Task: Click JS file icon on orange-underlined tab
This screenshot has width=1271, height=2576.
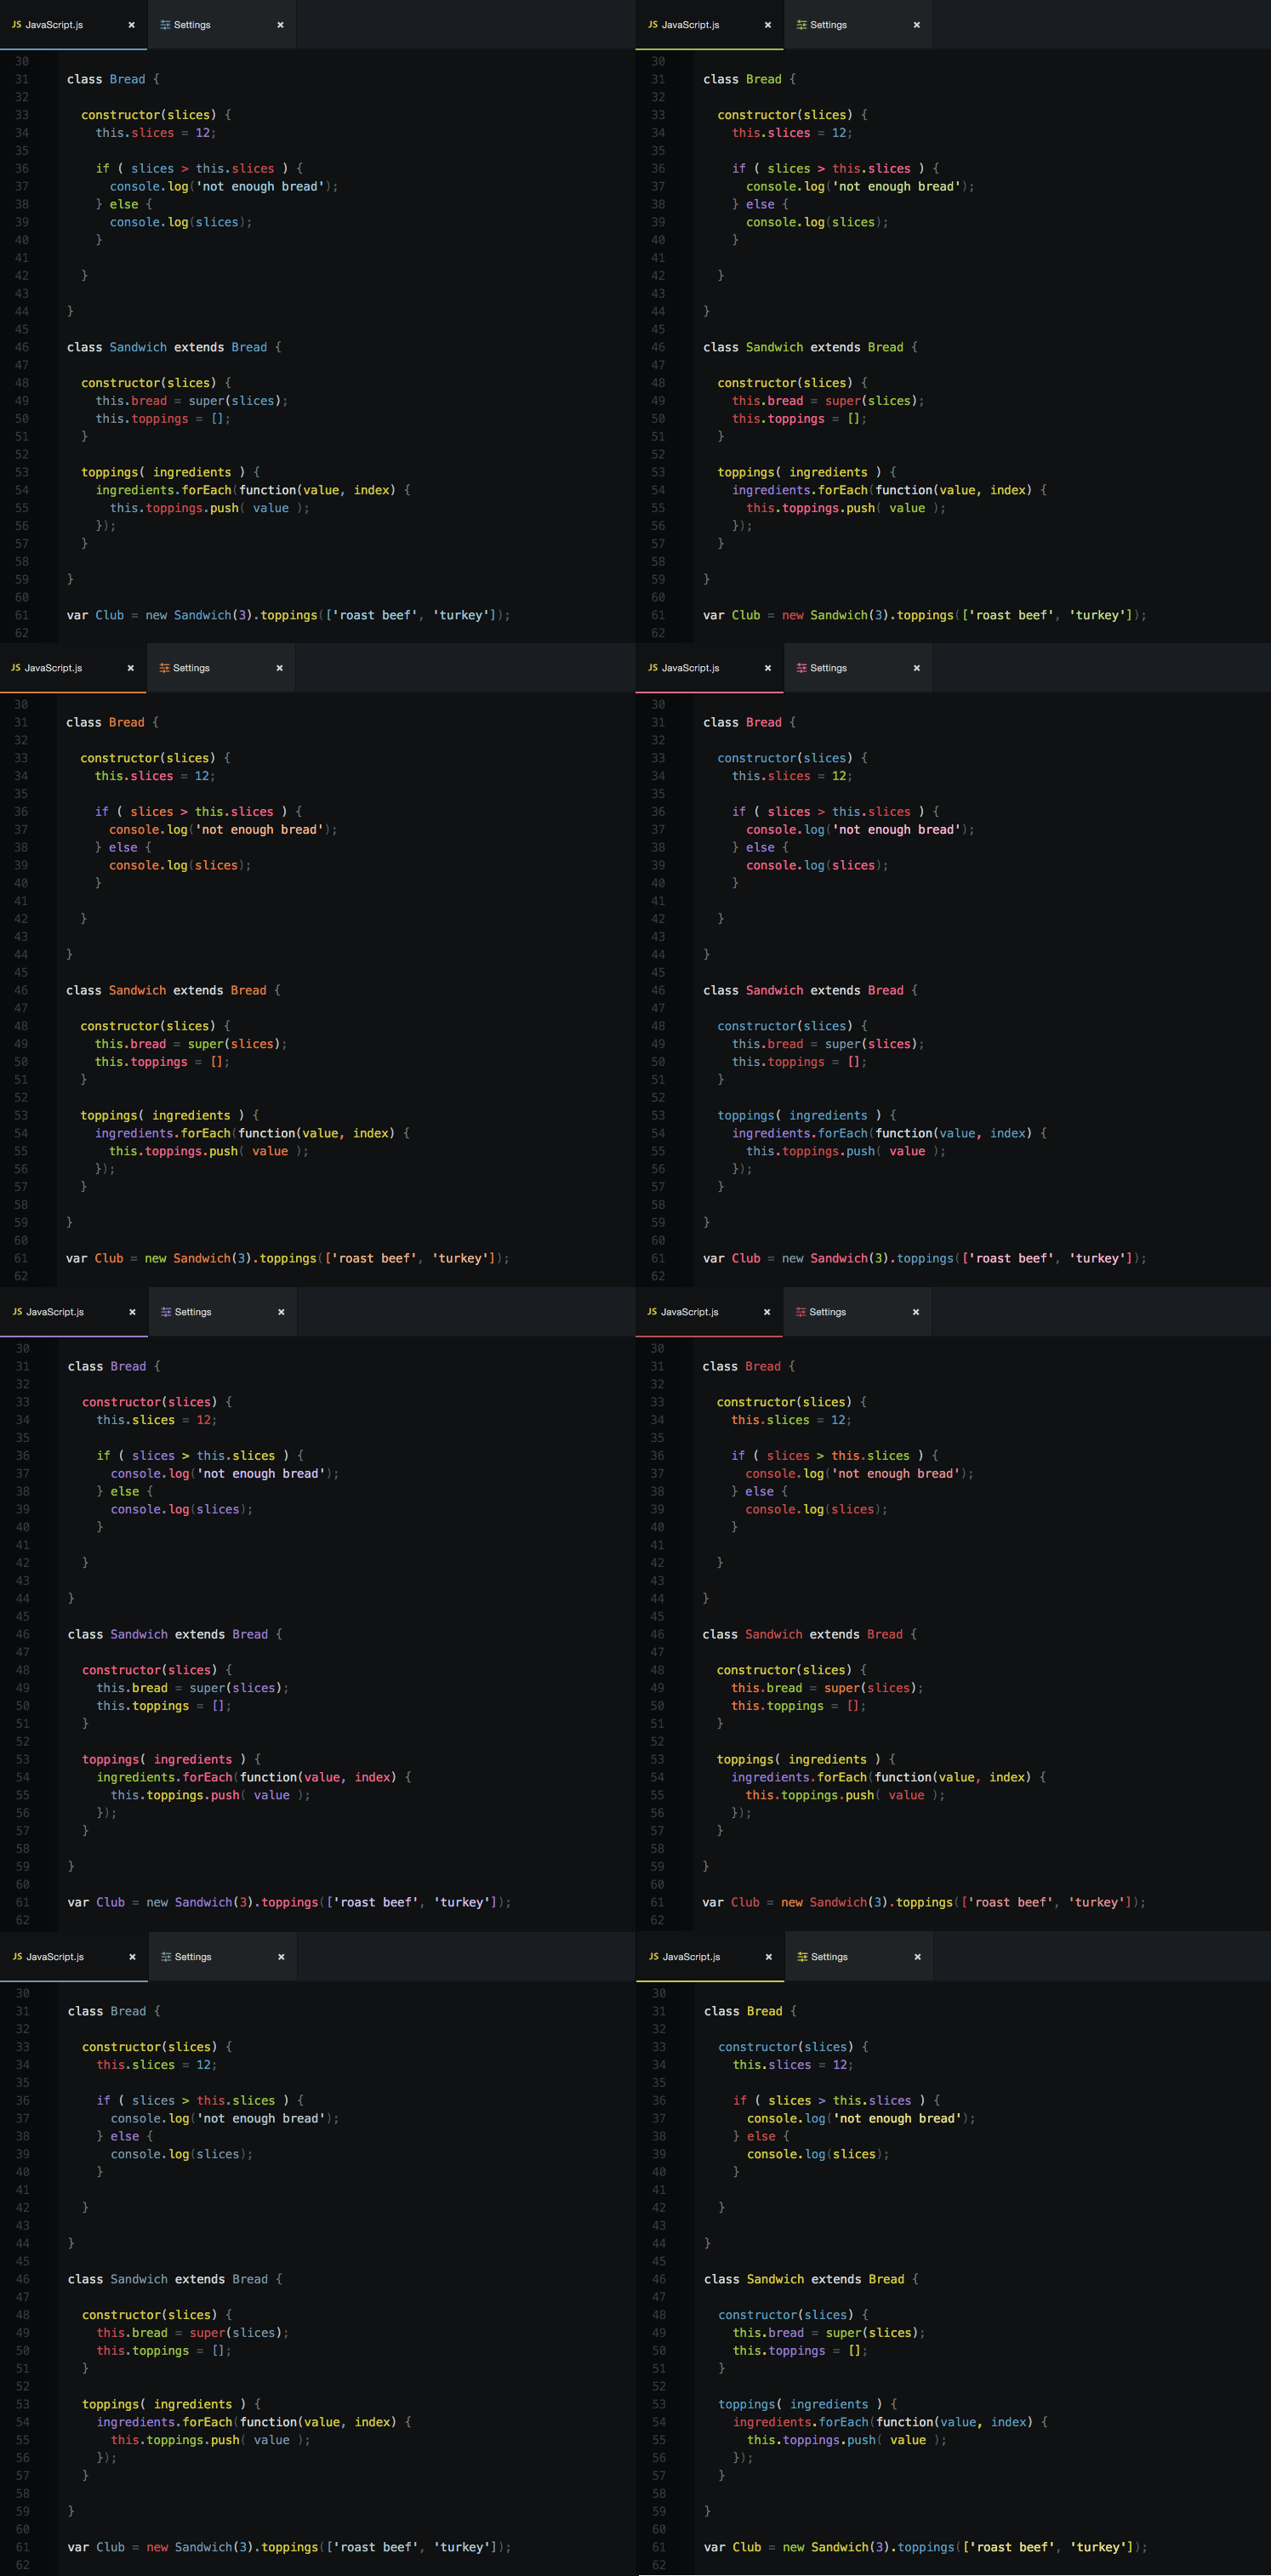Action: coord(15,668)
